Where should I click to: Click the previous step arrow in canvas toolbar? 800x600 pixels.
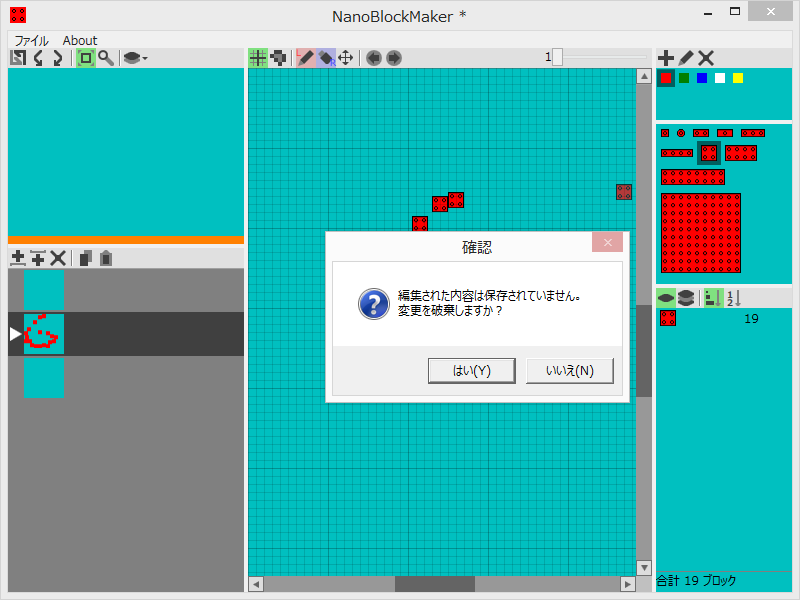click(373, 57)
